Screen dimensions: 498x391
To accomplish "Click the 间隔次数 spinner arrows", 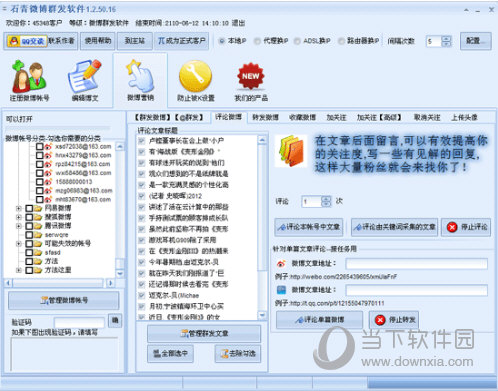I will point(446,41).
